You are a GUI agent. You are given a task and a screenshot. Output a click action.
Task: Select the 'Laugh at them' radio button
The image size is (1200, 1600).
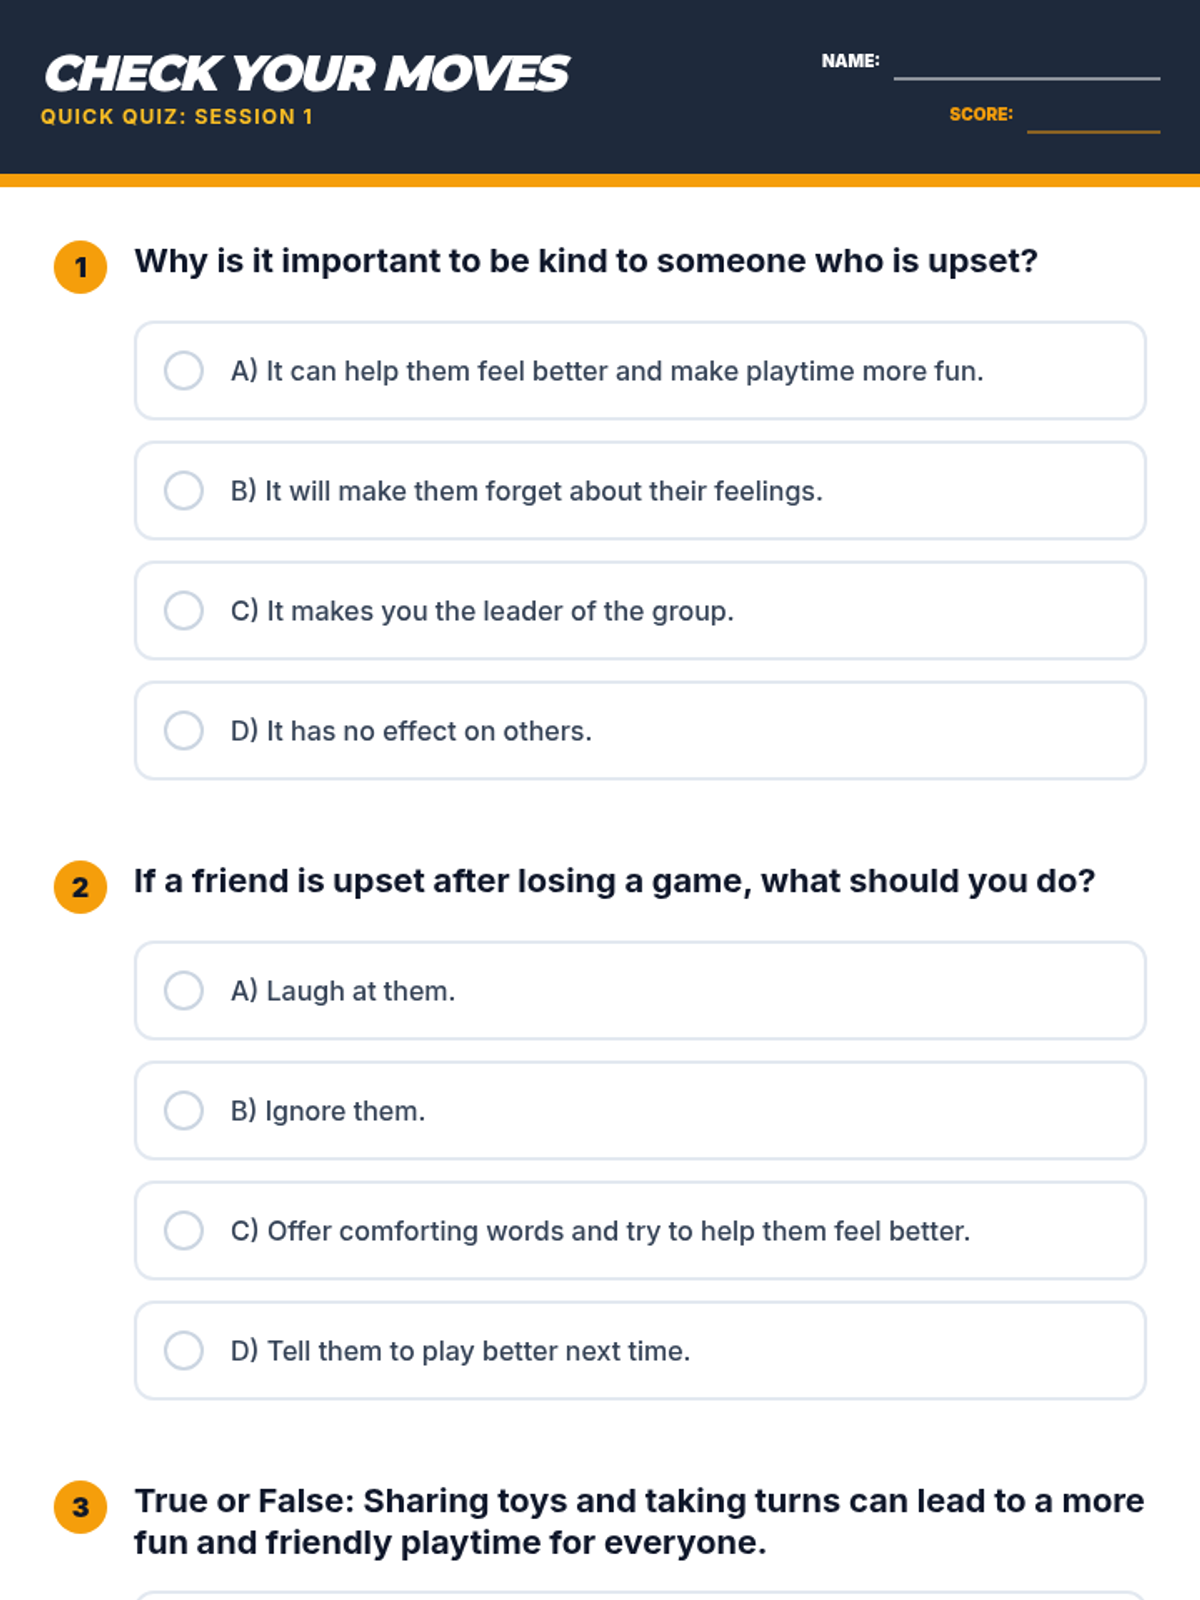point(184,991)
